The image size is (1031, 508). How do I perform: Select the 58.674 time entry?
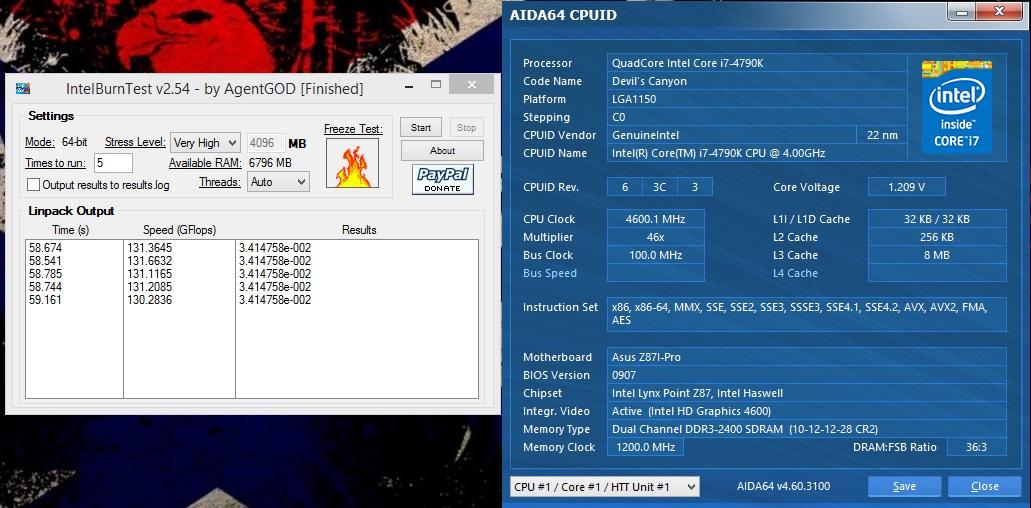click(43, 248)
